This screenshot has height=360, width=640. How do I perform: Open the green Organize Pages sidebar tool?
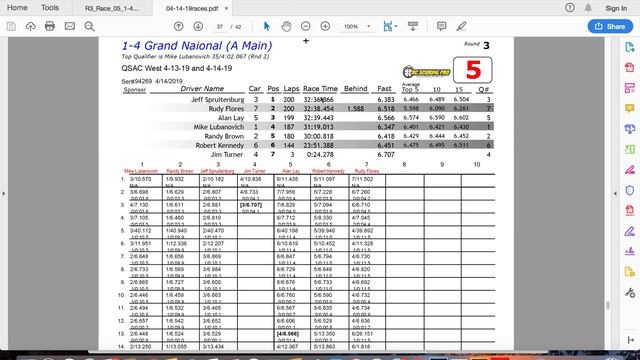[630, 149]
